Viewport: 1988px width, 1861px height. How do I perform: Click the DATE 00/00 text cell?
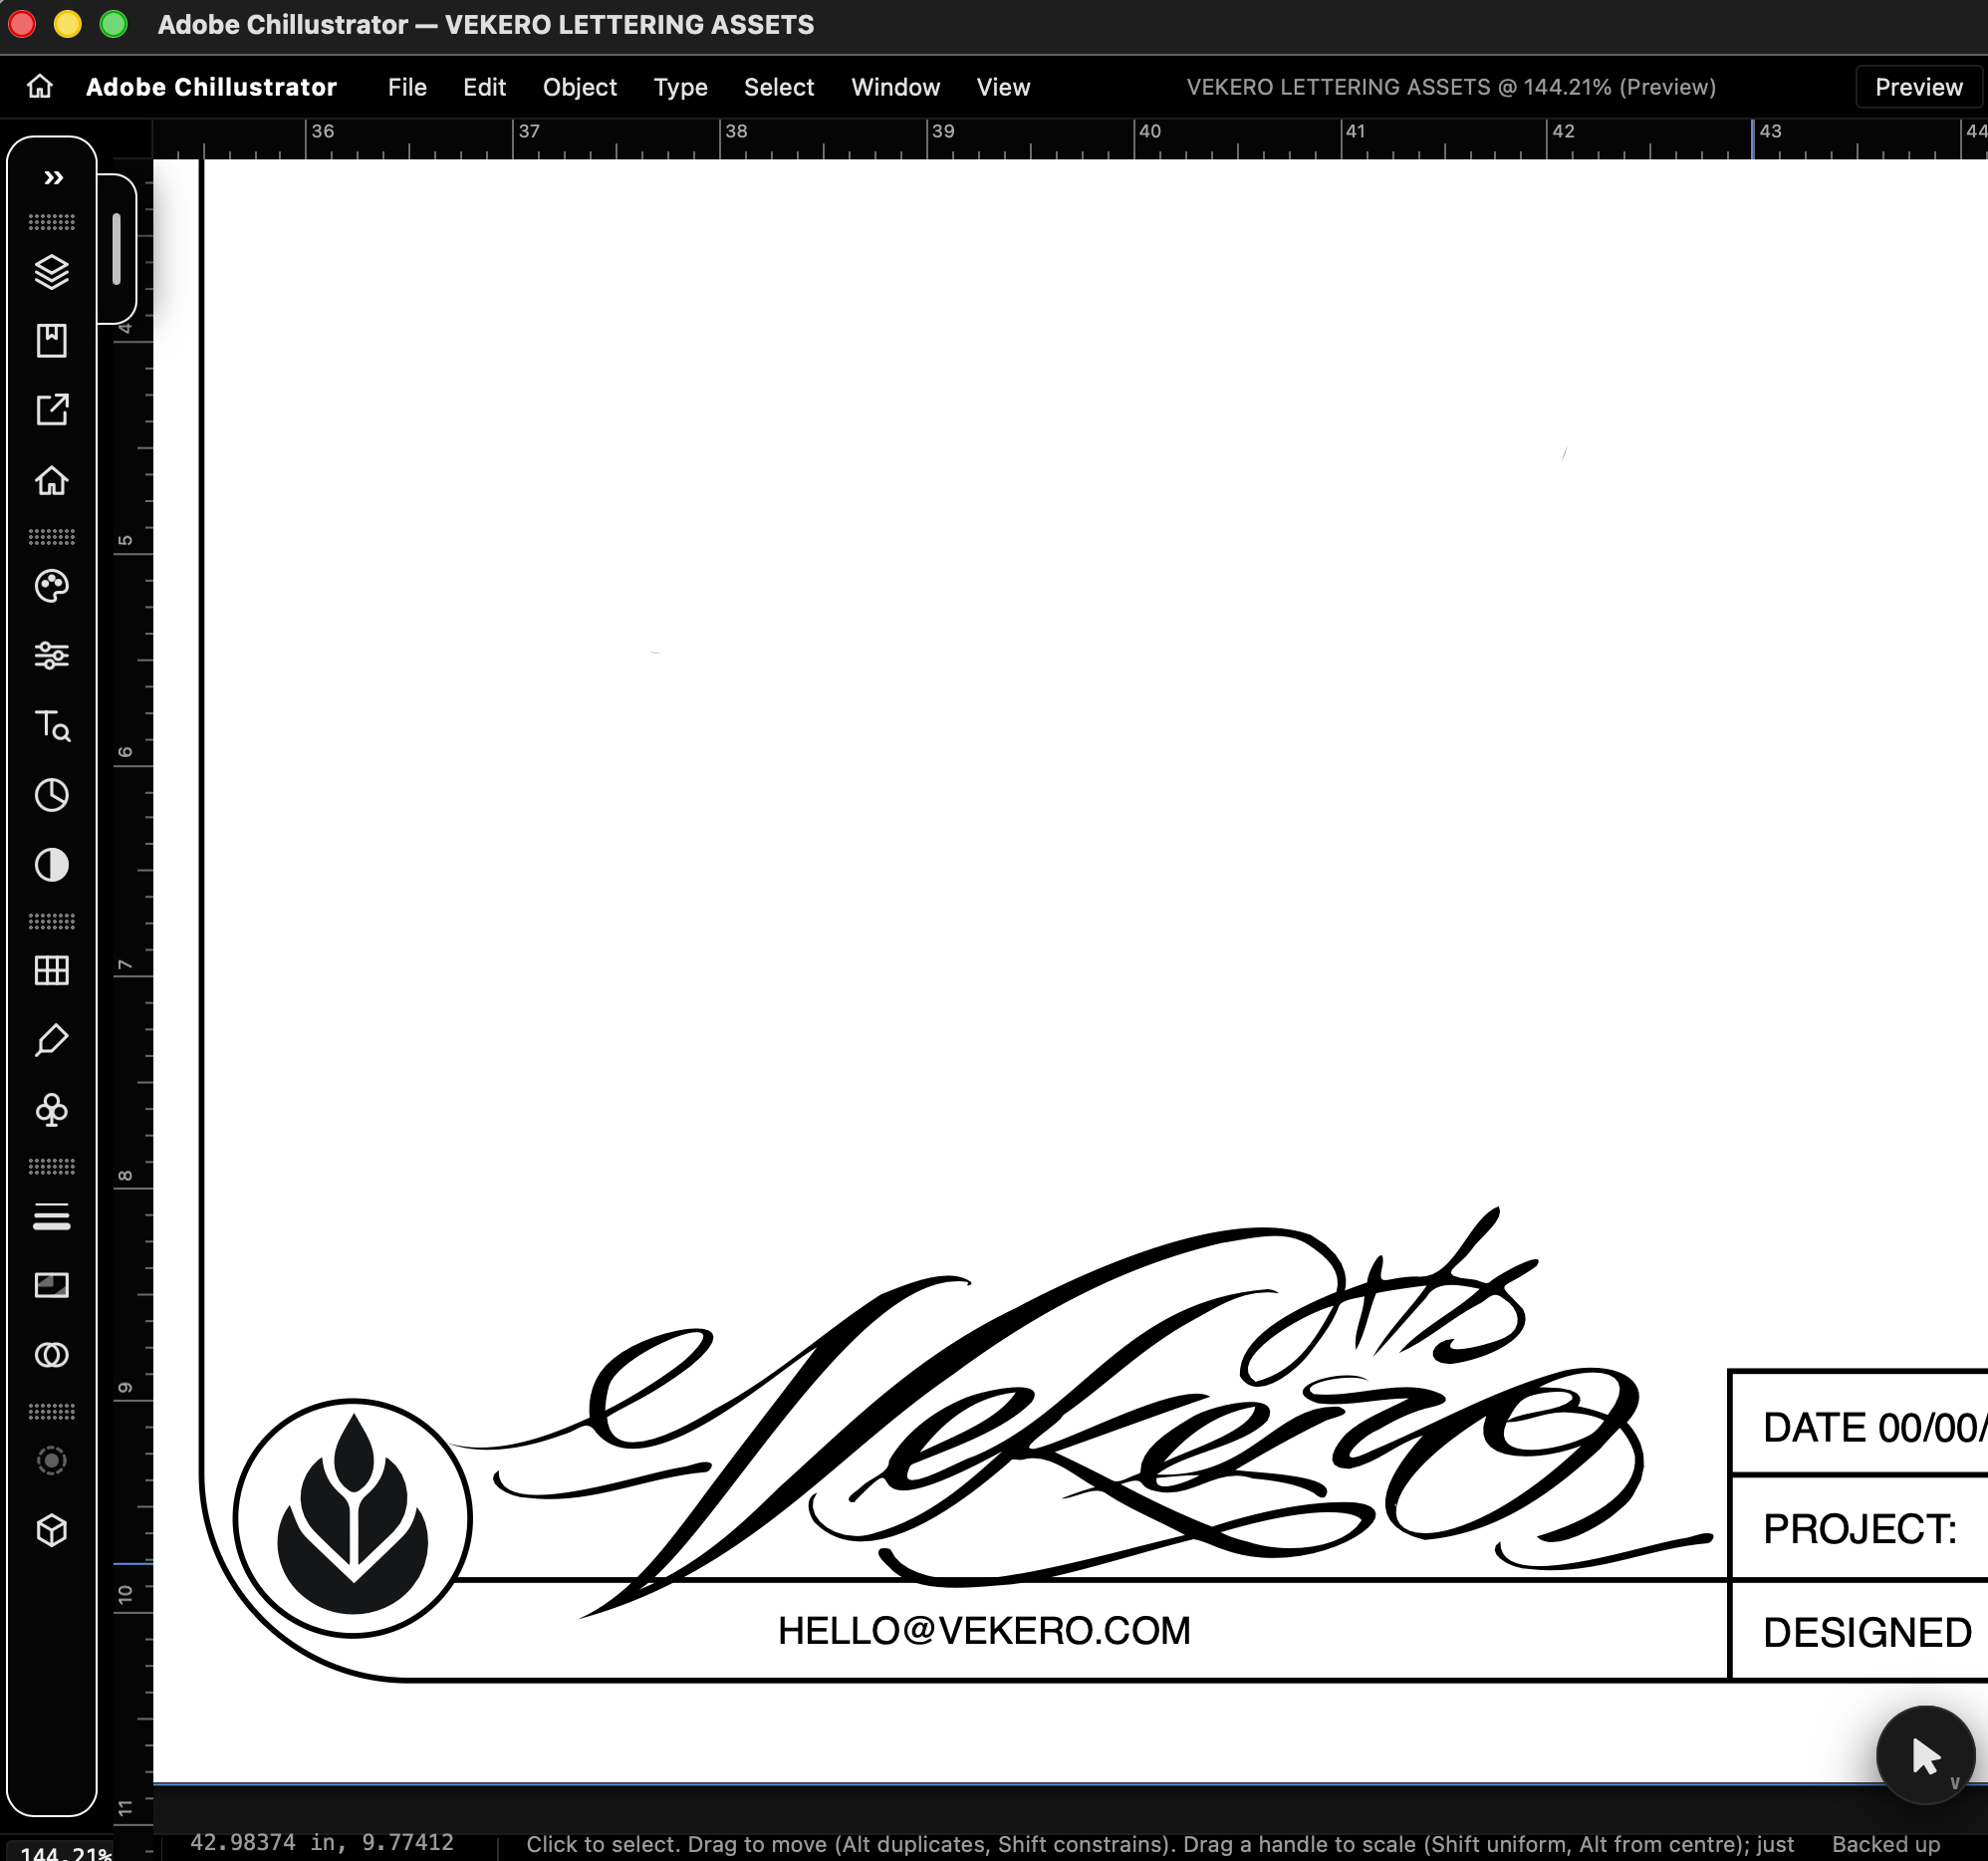click(1875, 1428)
